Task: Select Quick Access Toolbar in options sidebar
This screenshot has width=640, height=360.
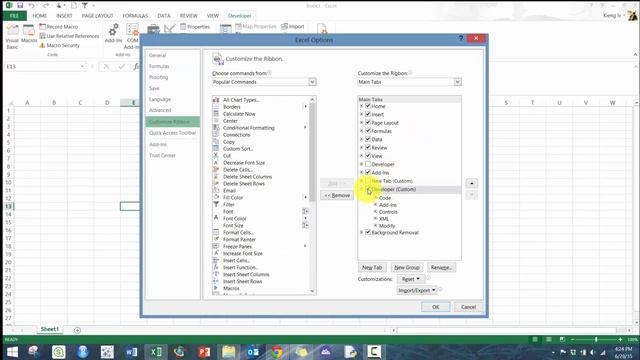Action: point(172,133)
